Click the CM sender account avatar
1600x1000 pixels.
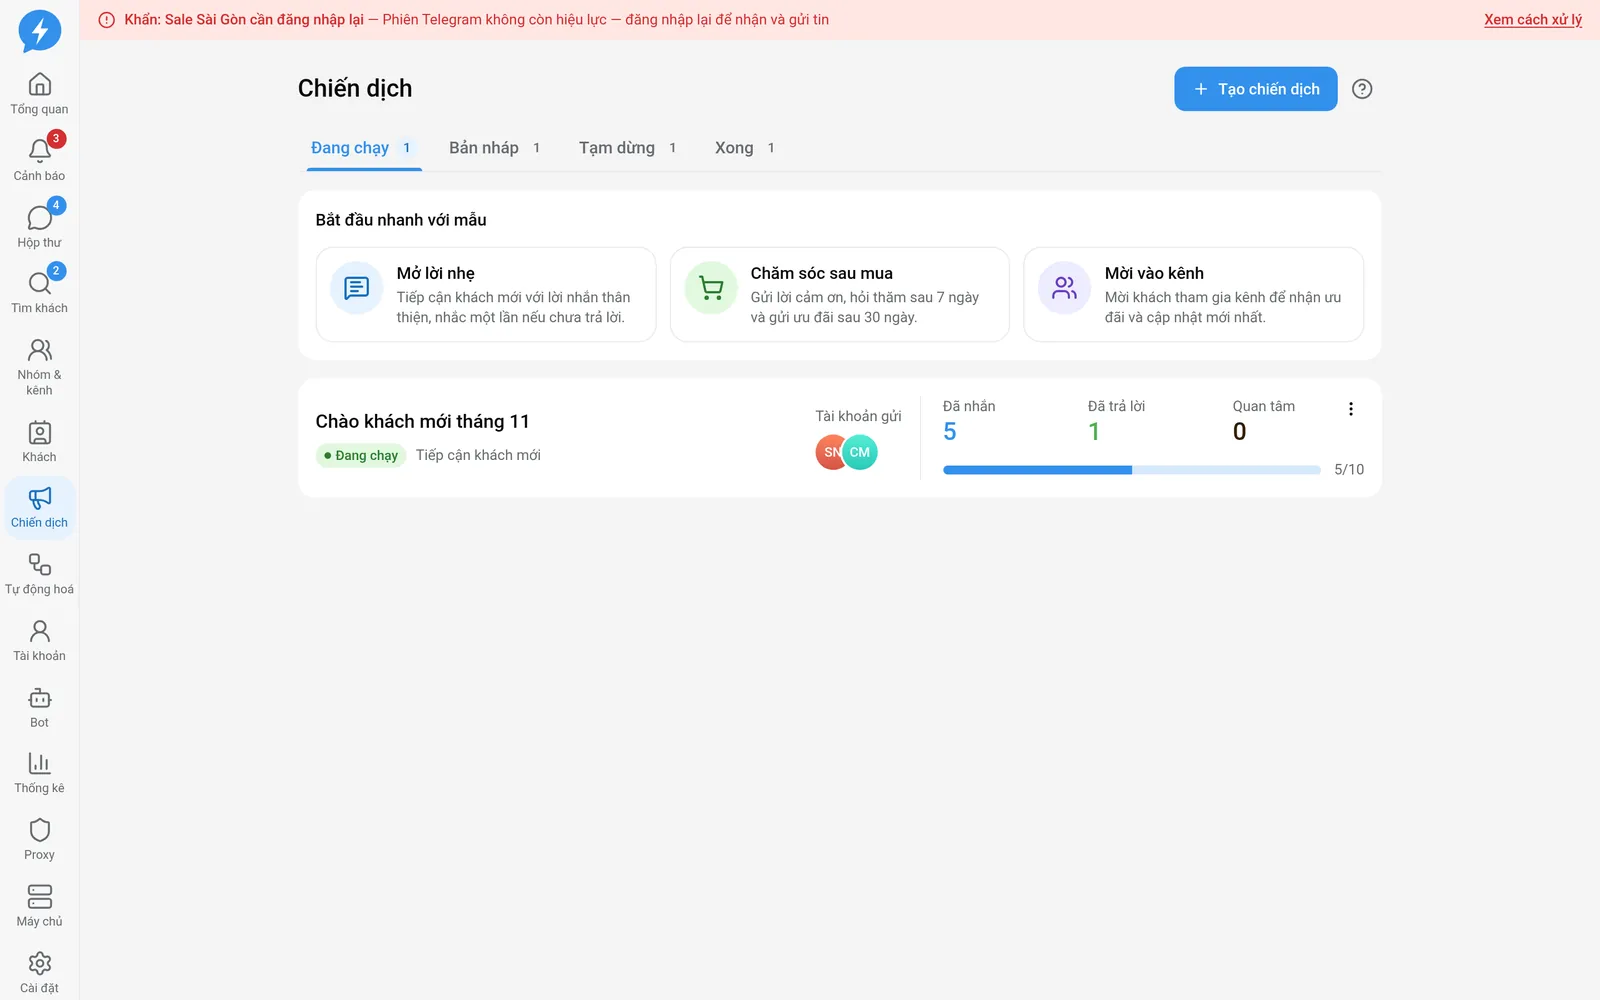pos(860,453)
